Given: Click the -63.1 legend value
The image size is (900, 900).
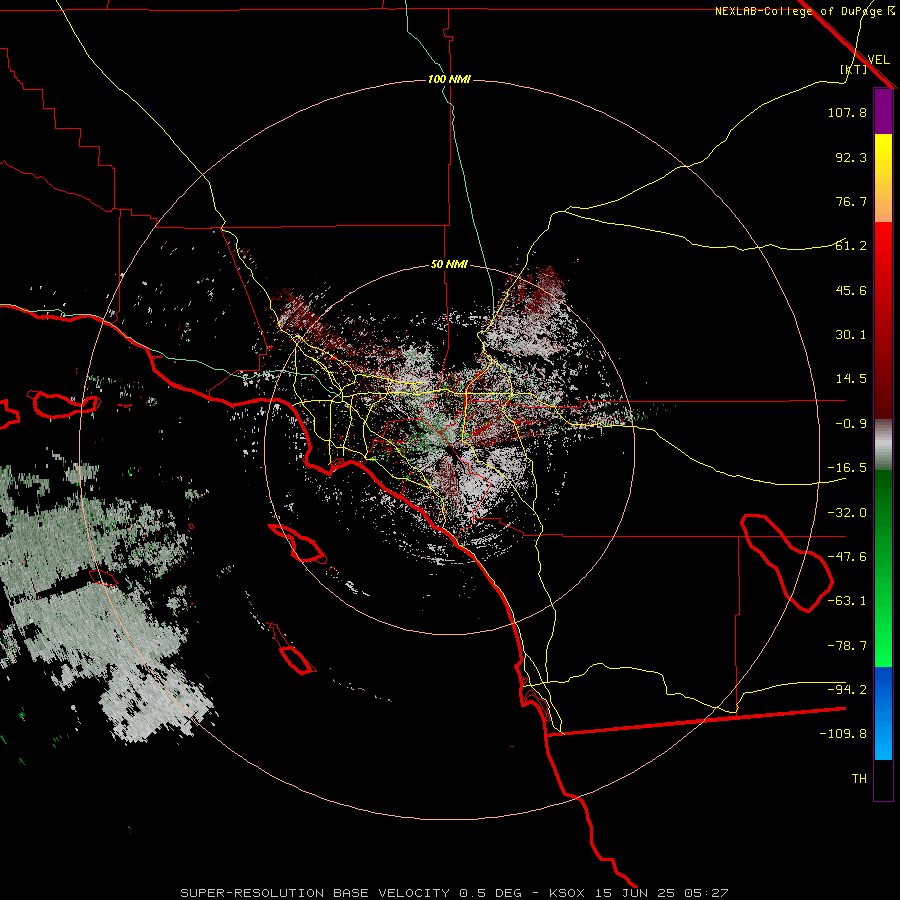Looking at the screenshot, I should (847, 601).
